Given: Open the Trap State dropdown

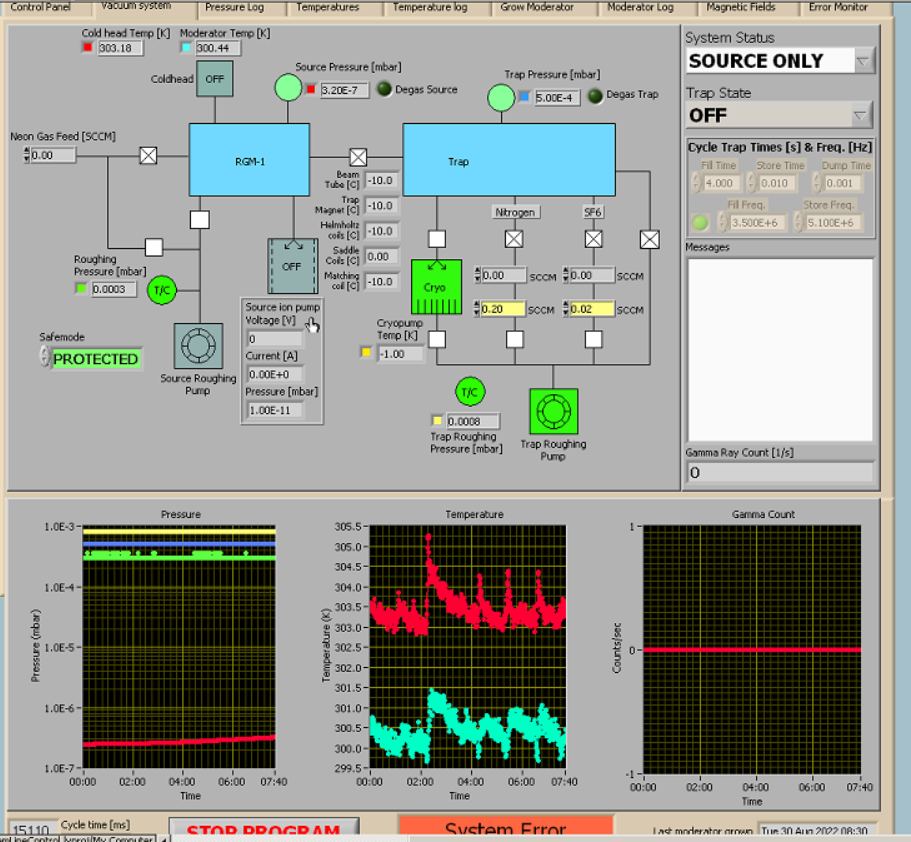Looking at the screenshot, I should [863, 115].
